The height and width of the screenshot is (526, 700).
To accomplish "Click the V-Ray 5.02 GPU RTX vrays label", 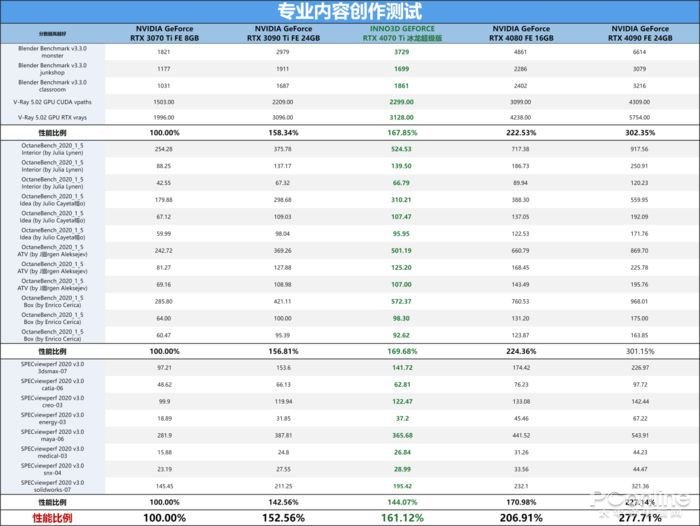I will (52, 117).
